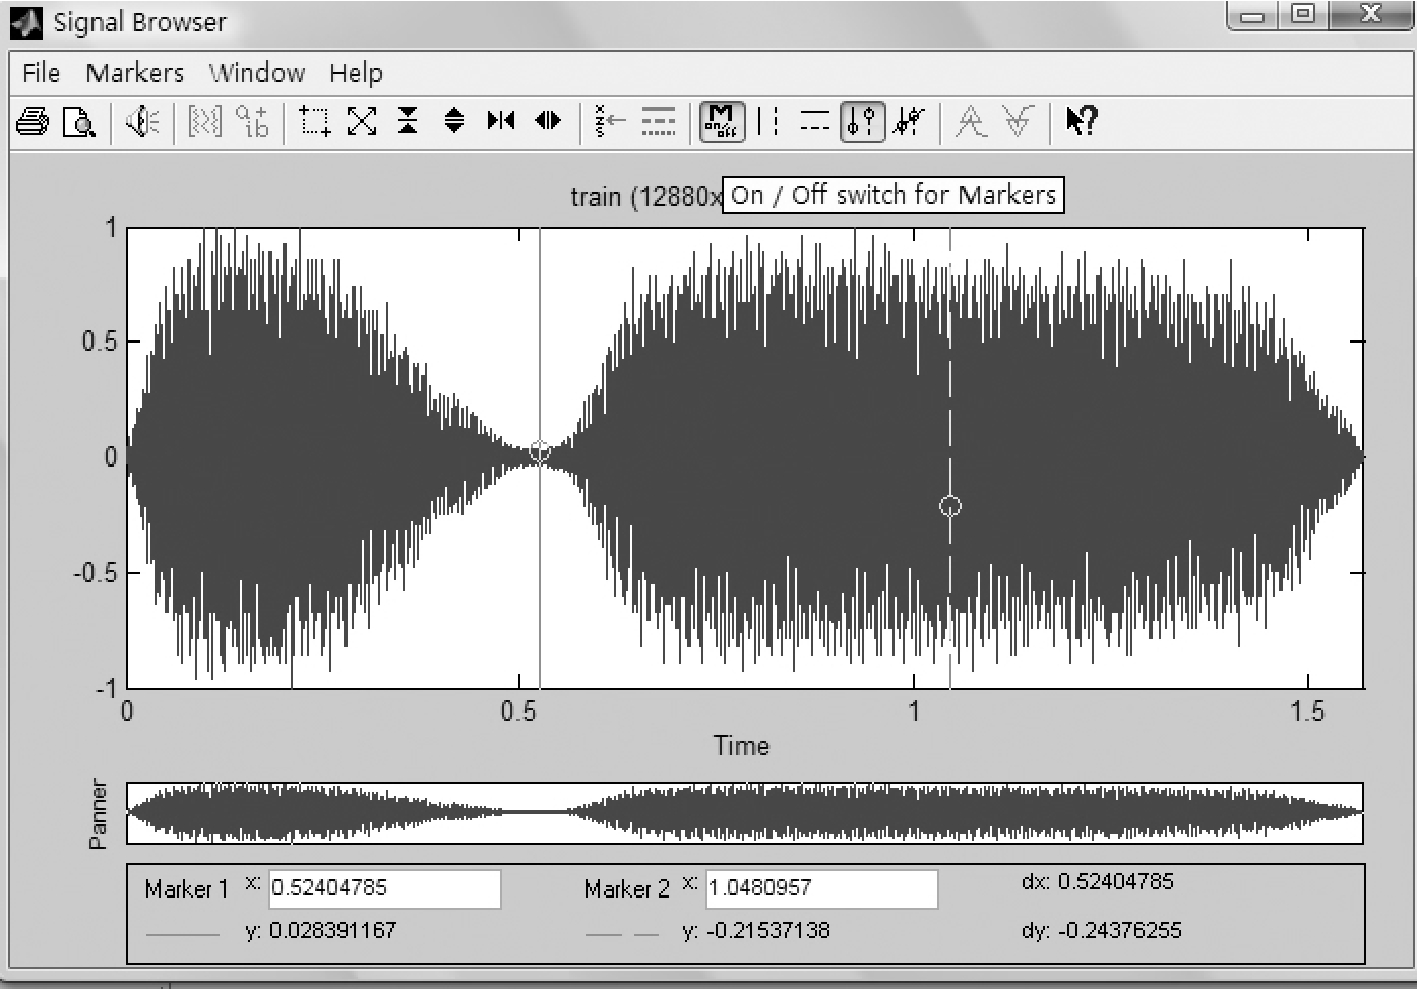Click the dx value 0.52404785
This screenshot has height=989, width=1417.
click(x=1116, y=881)
